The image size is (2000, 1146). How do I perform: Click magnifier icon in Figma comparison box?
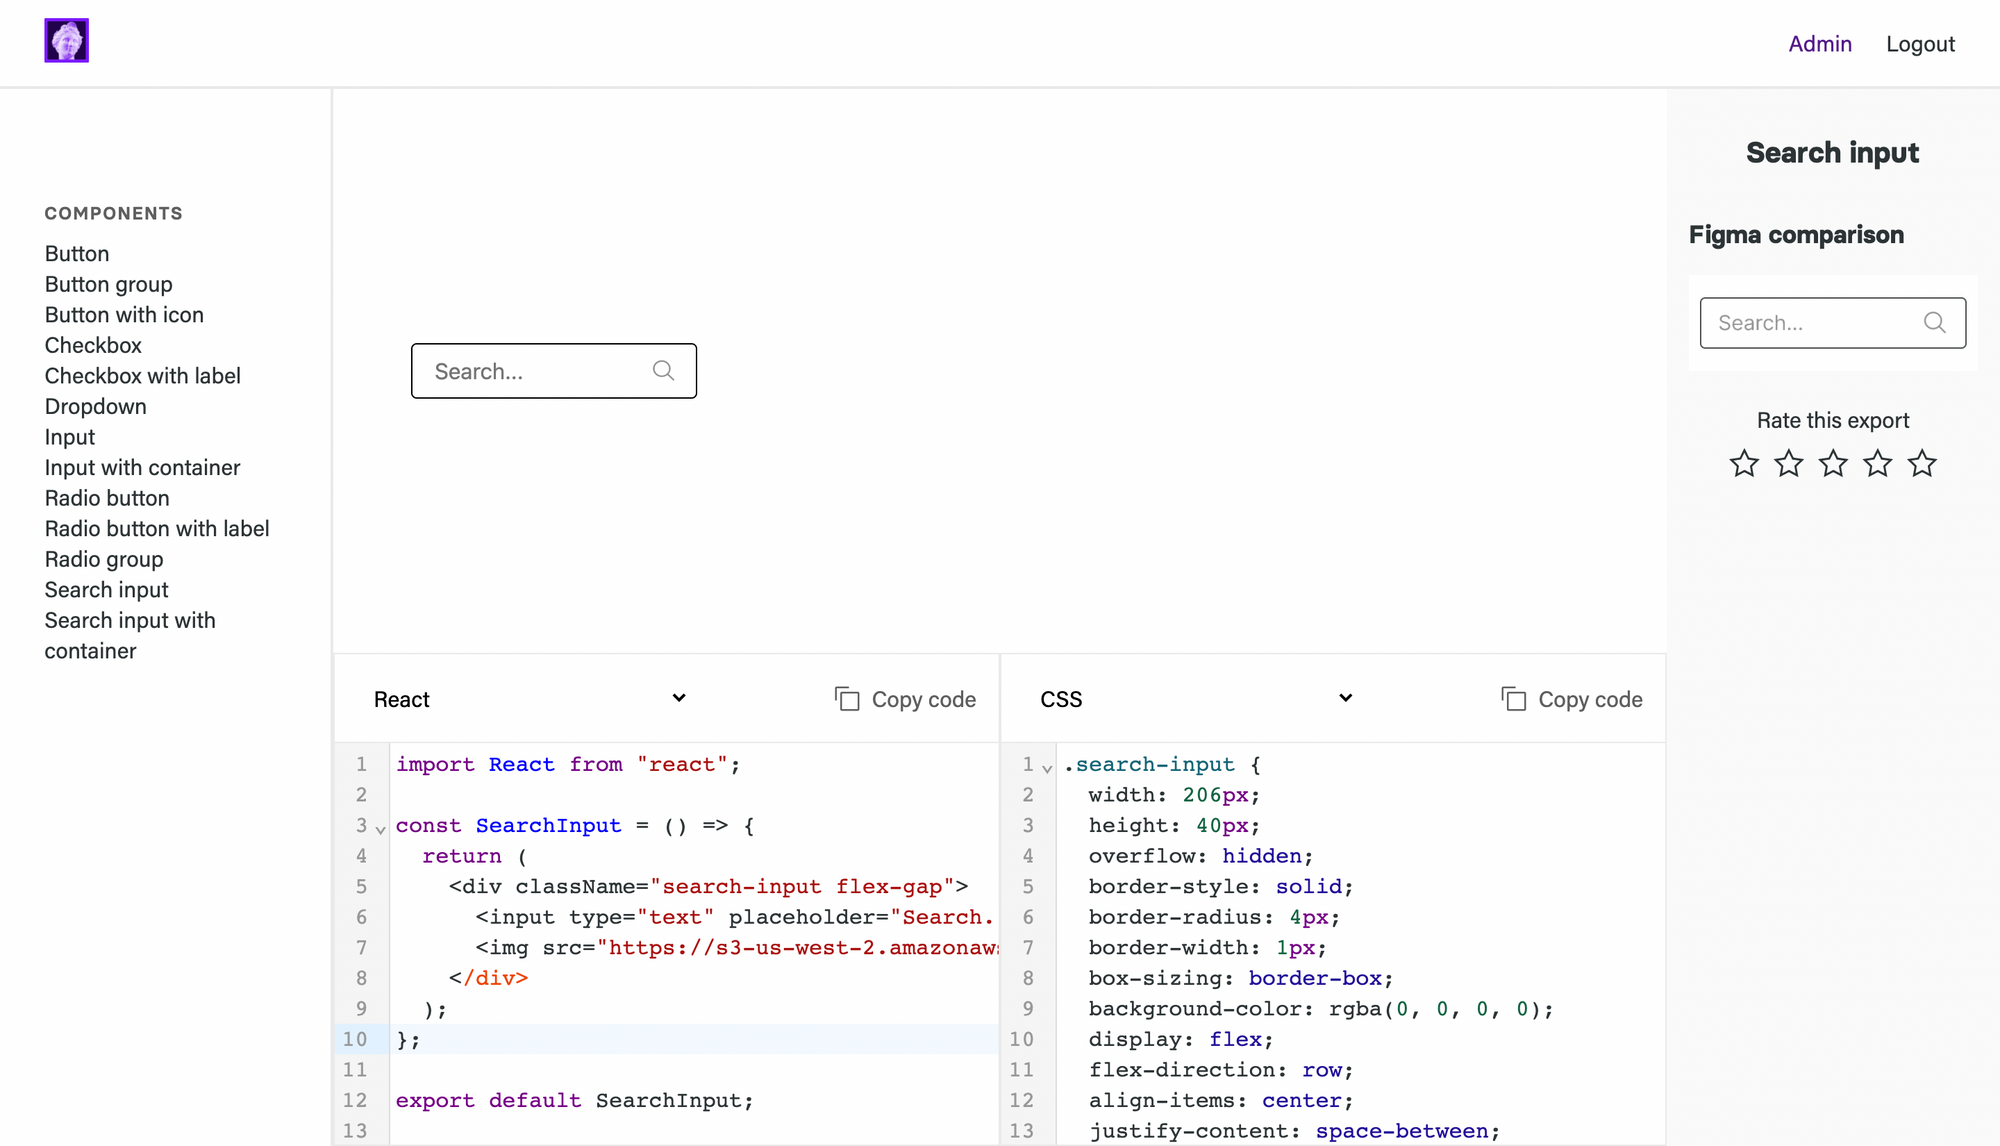coord(1934,323)
